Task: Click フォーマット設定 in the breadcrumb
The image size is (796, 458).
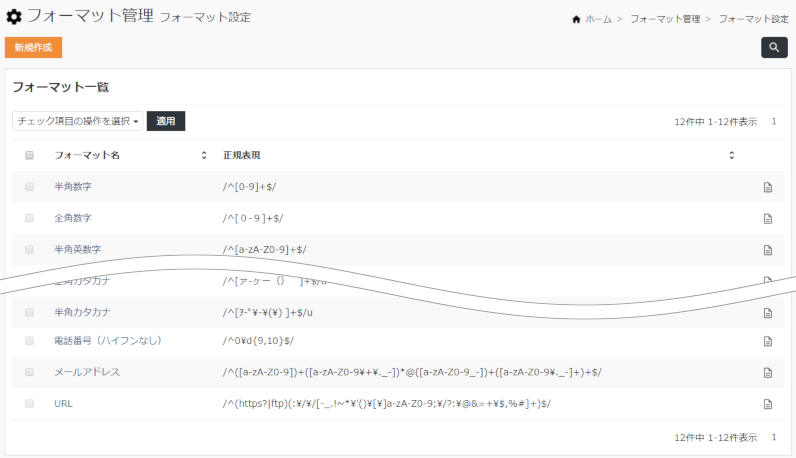Action: click(753, 19)
